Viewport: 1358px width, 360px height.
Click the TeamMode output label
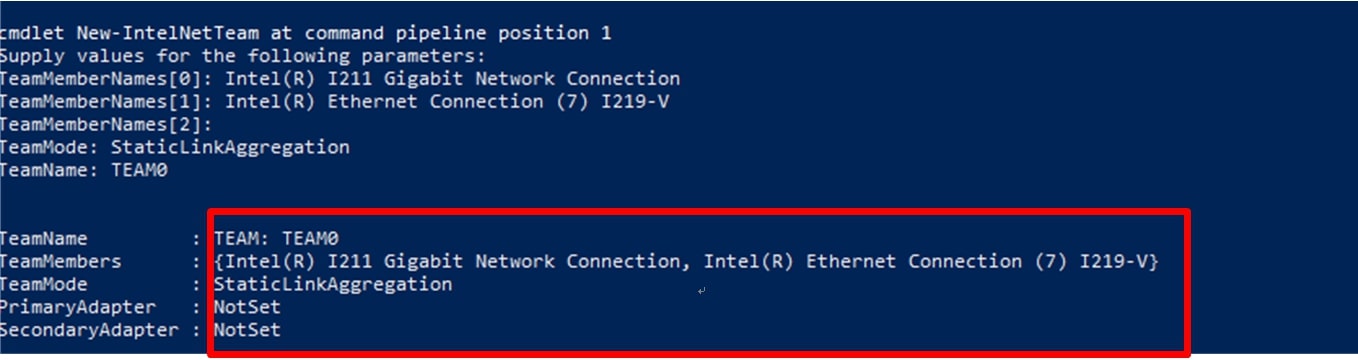pyautogui.click(x=44, y=284)
